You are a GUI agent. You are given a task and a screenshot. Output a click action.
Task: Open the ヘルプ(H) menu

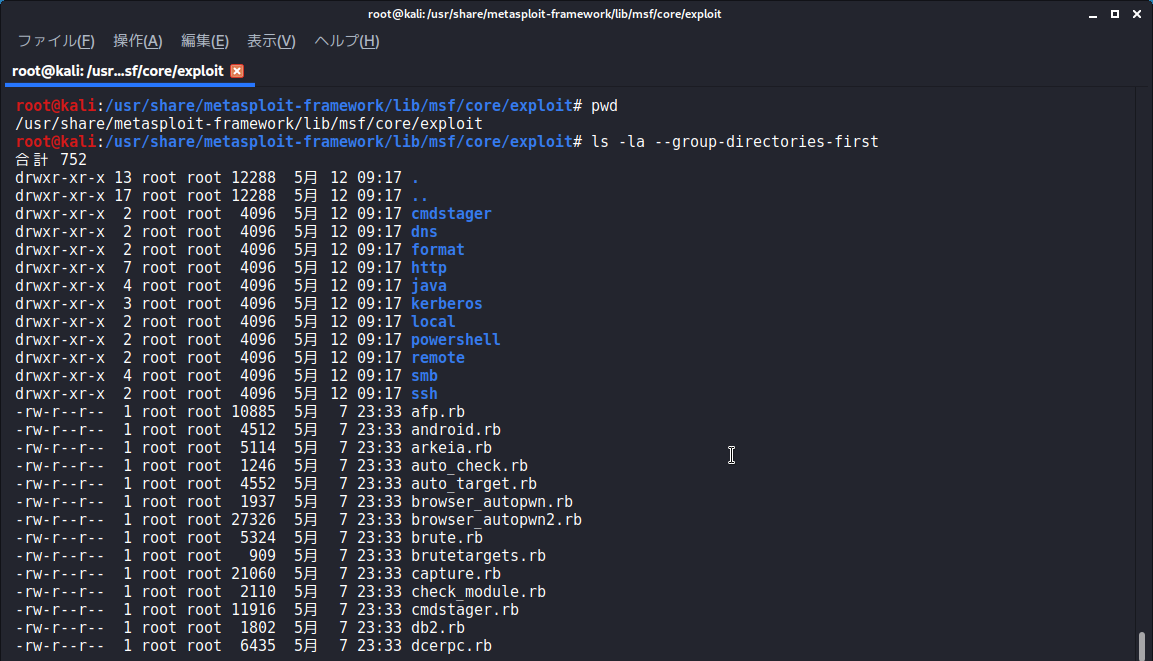346,41
